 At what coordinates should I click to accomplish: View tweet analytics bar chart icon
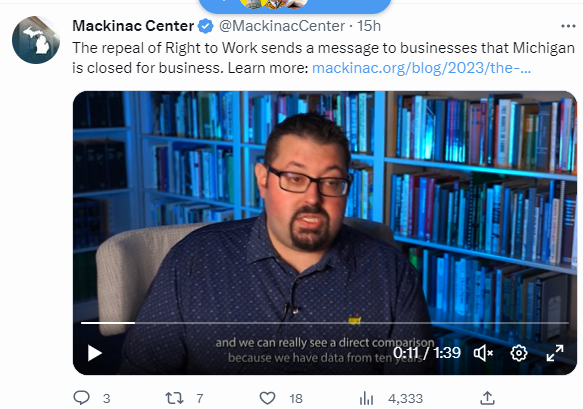click(367, 398)
